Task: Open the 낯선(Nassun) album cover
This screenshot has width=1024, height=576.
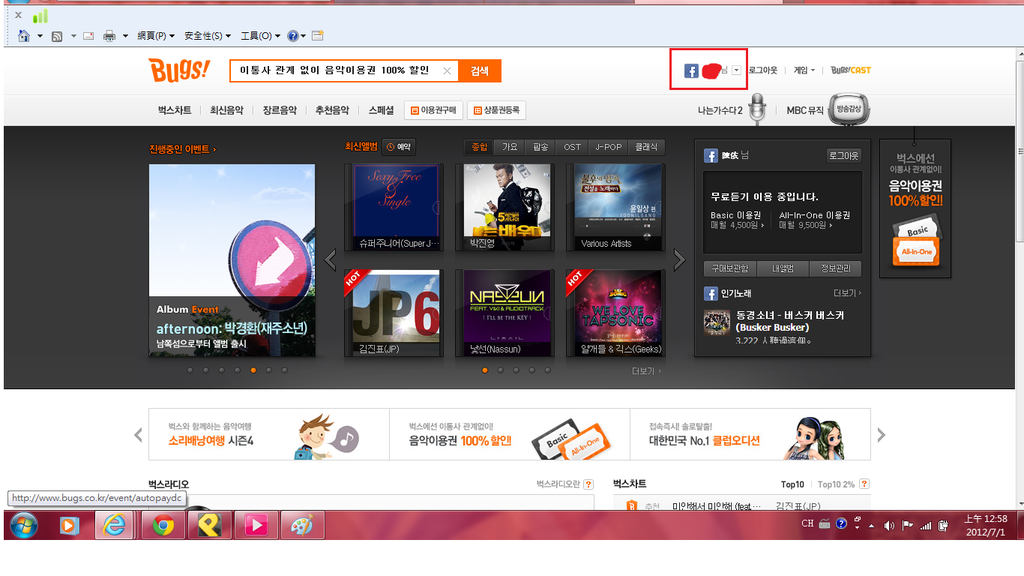Action: click(x=506, y=313)
